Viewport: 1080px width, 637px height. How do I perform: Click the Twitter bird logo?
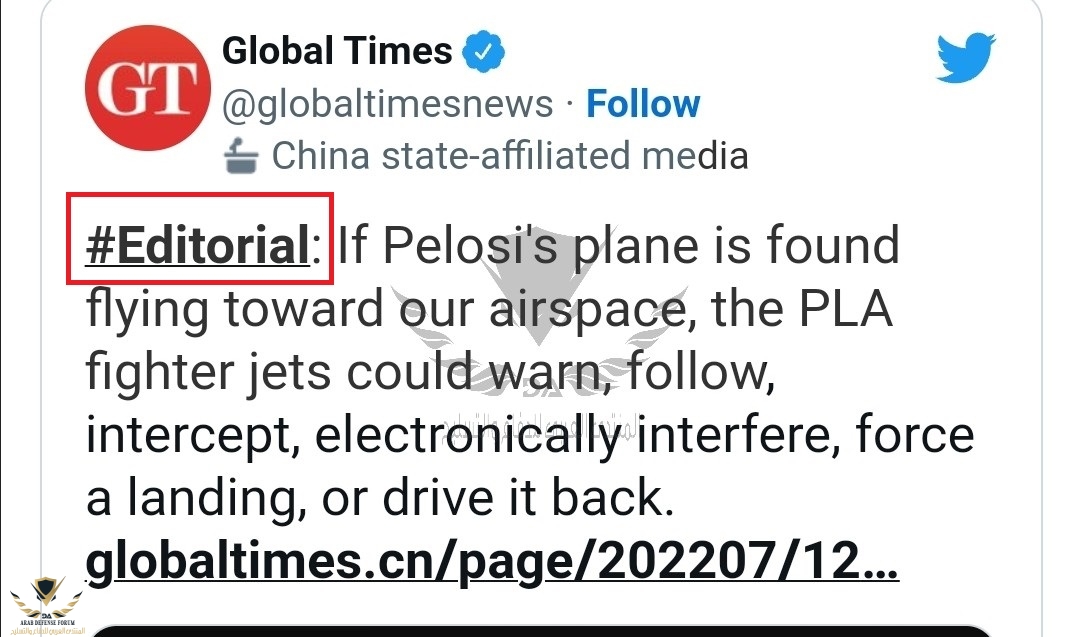(966, 58)
